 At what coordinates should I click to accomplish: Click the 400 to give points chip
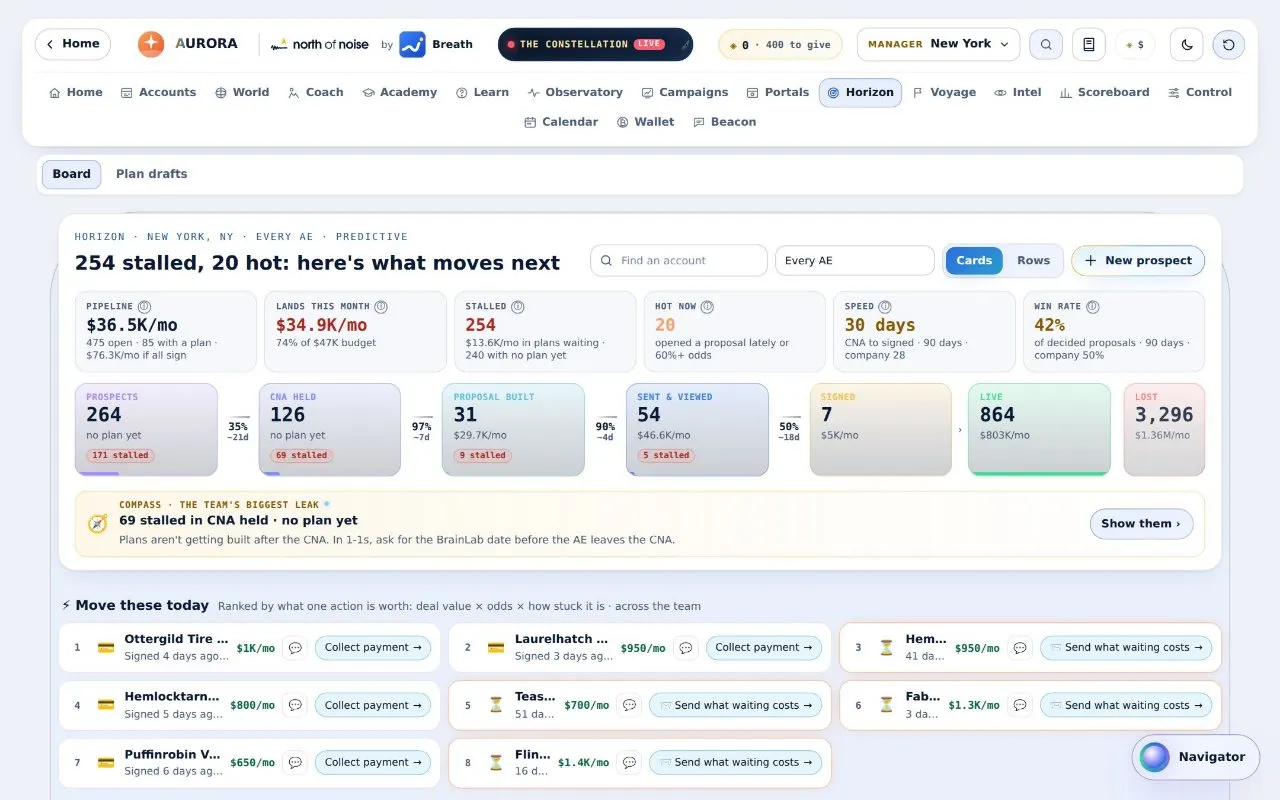click(780, 45)
